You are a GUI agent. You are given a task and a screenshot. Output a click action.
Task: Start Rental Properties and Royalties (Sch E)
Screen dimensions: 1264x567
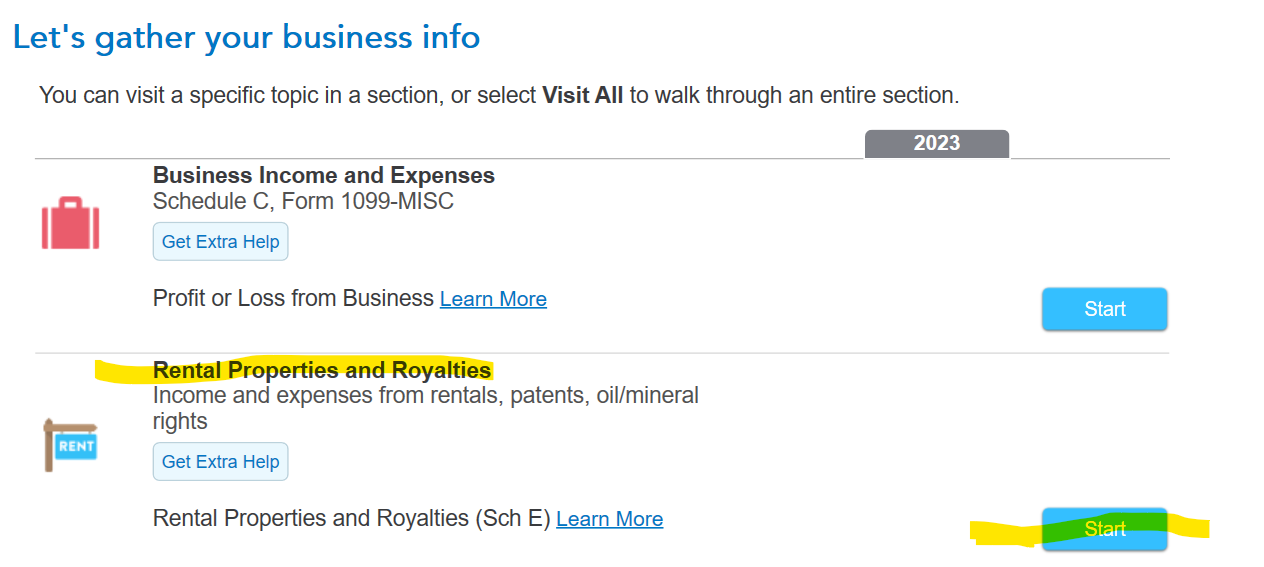(1104, 529)
